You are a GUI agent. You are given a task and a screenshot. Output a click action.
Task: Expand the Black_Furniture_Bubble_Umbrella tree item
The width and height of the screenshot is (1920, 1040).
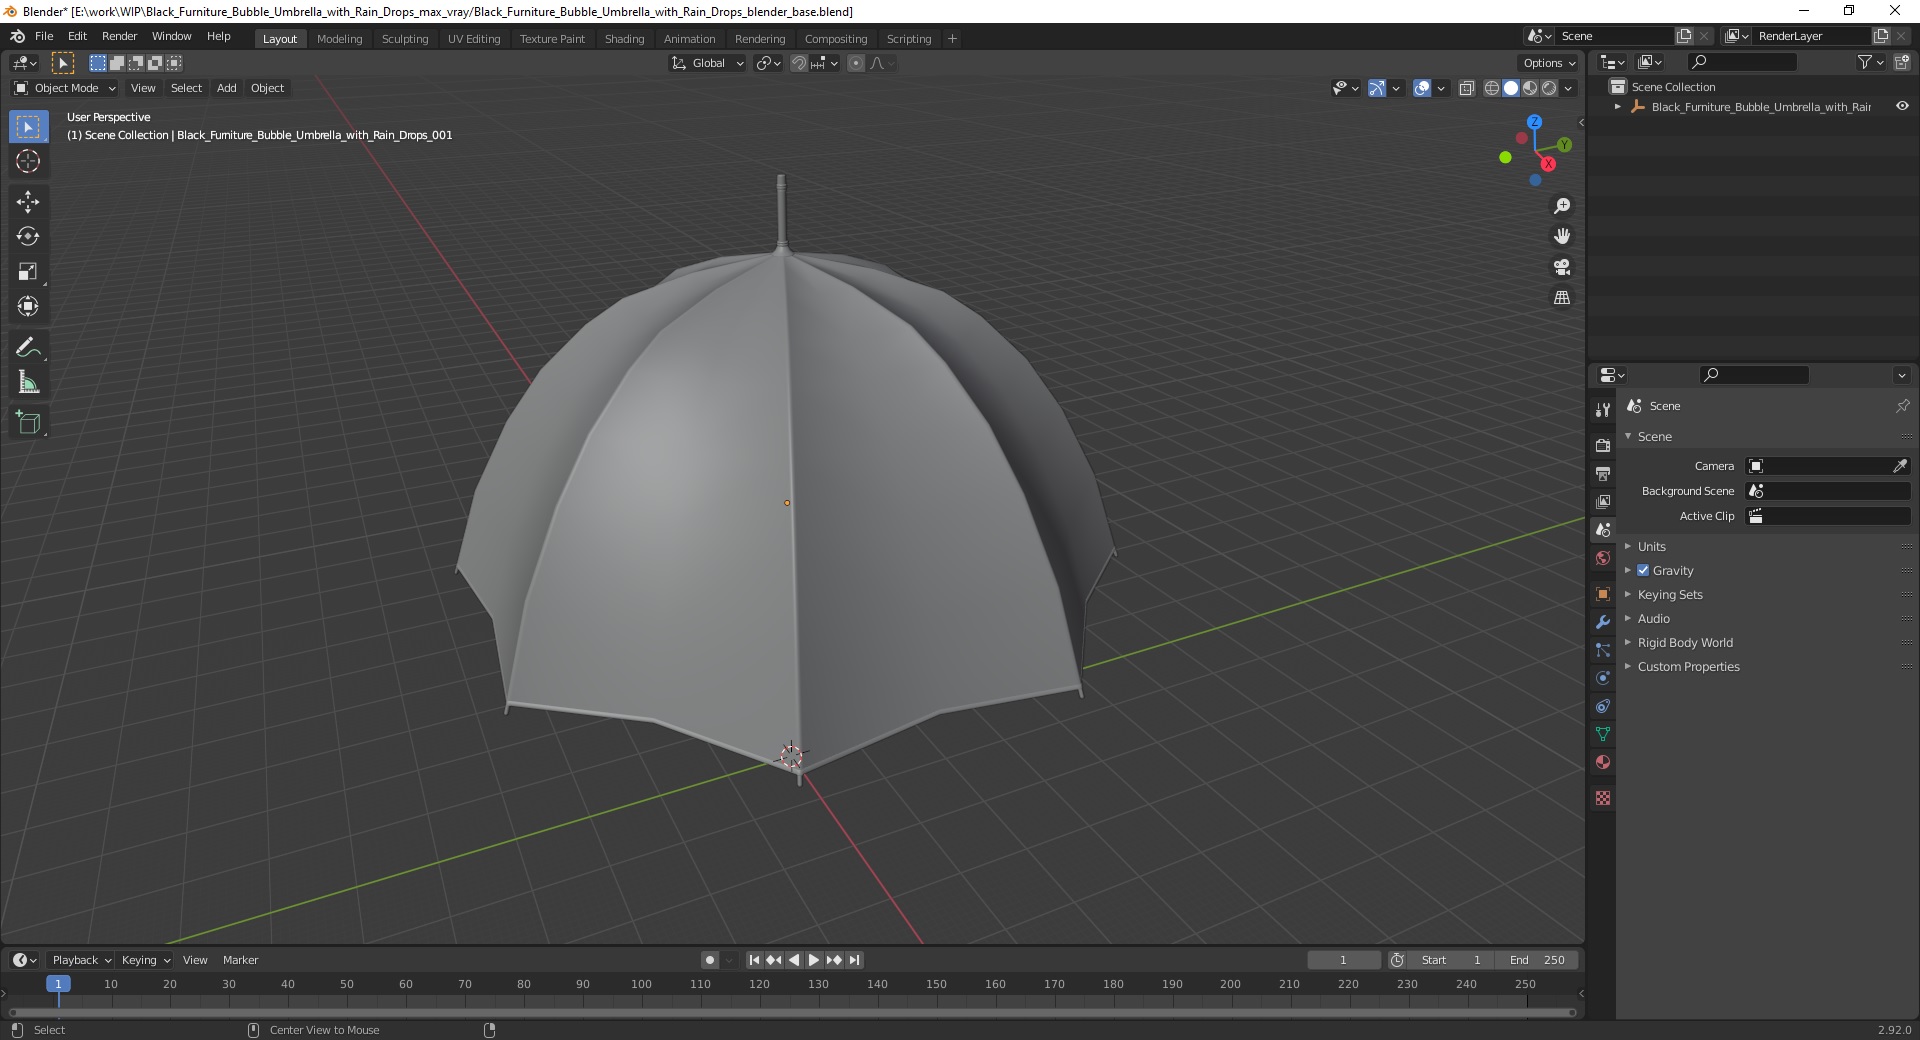(x=1618, y=106)
